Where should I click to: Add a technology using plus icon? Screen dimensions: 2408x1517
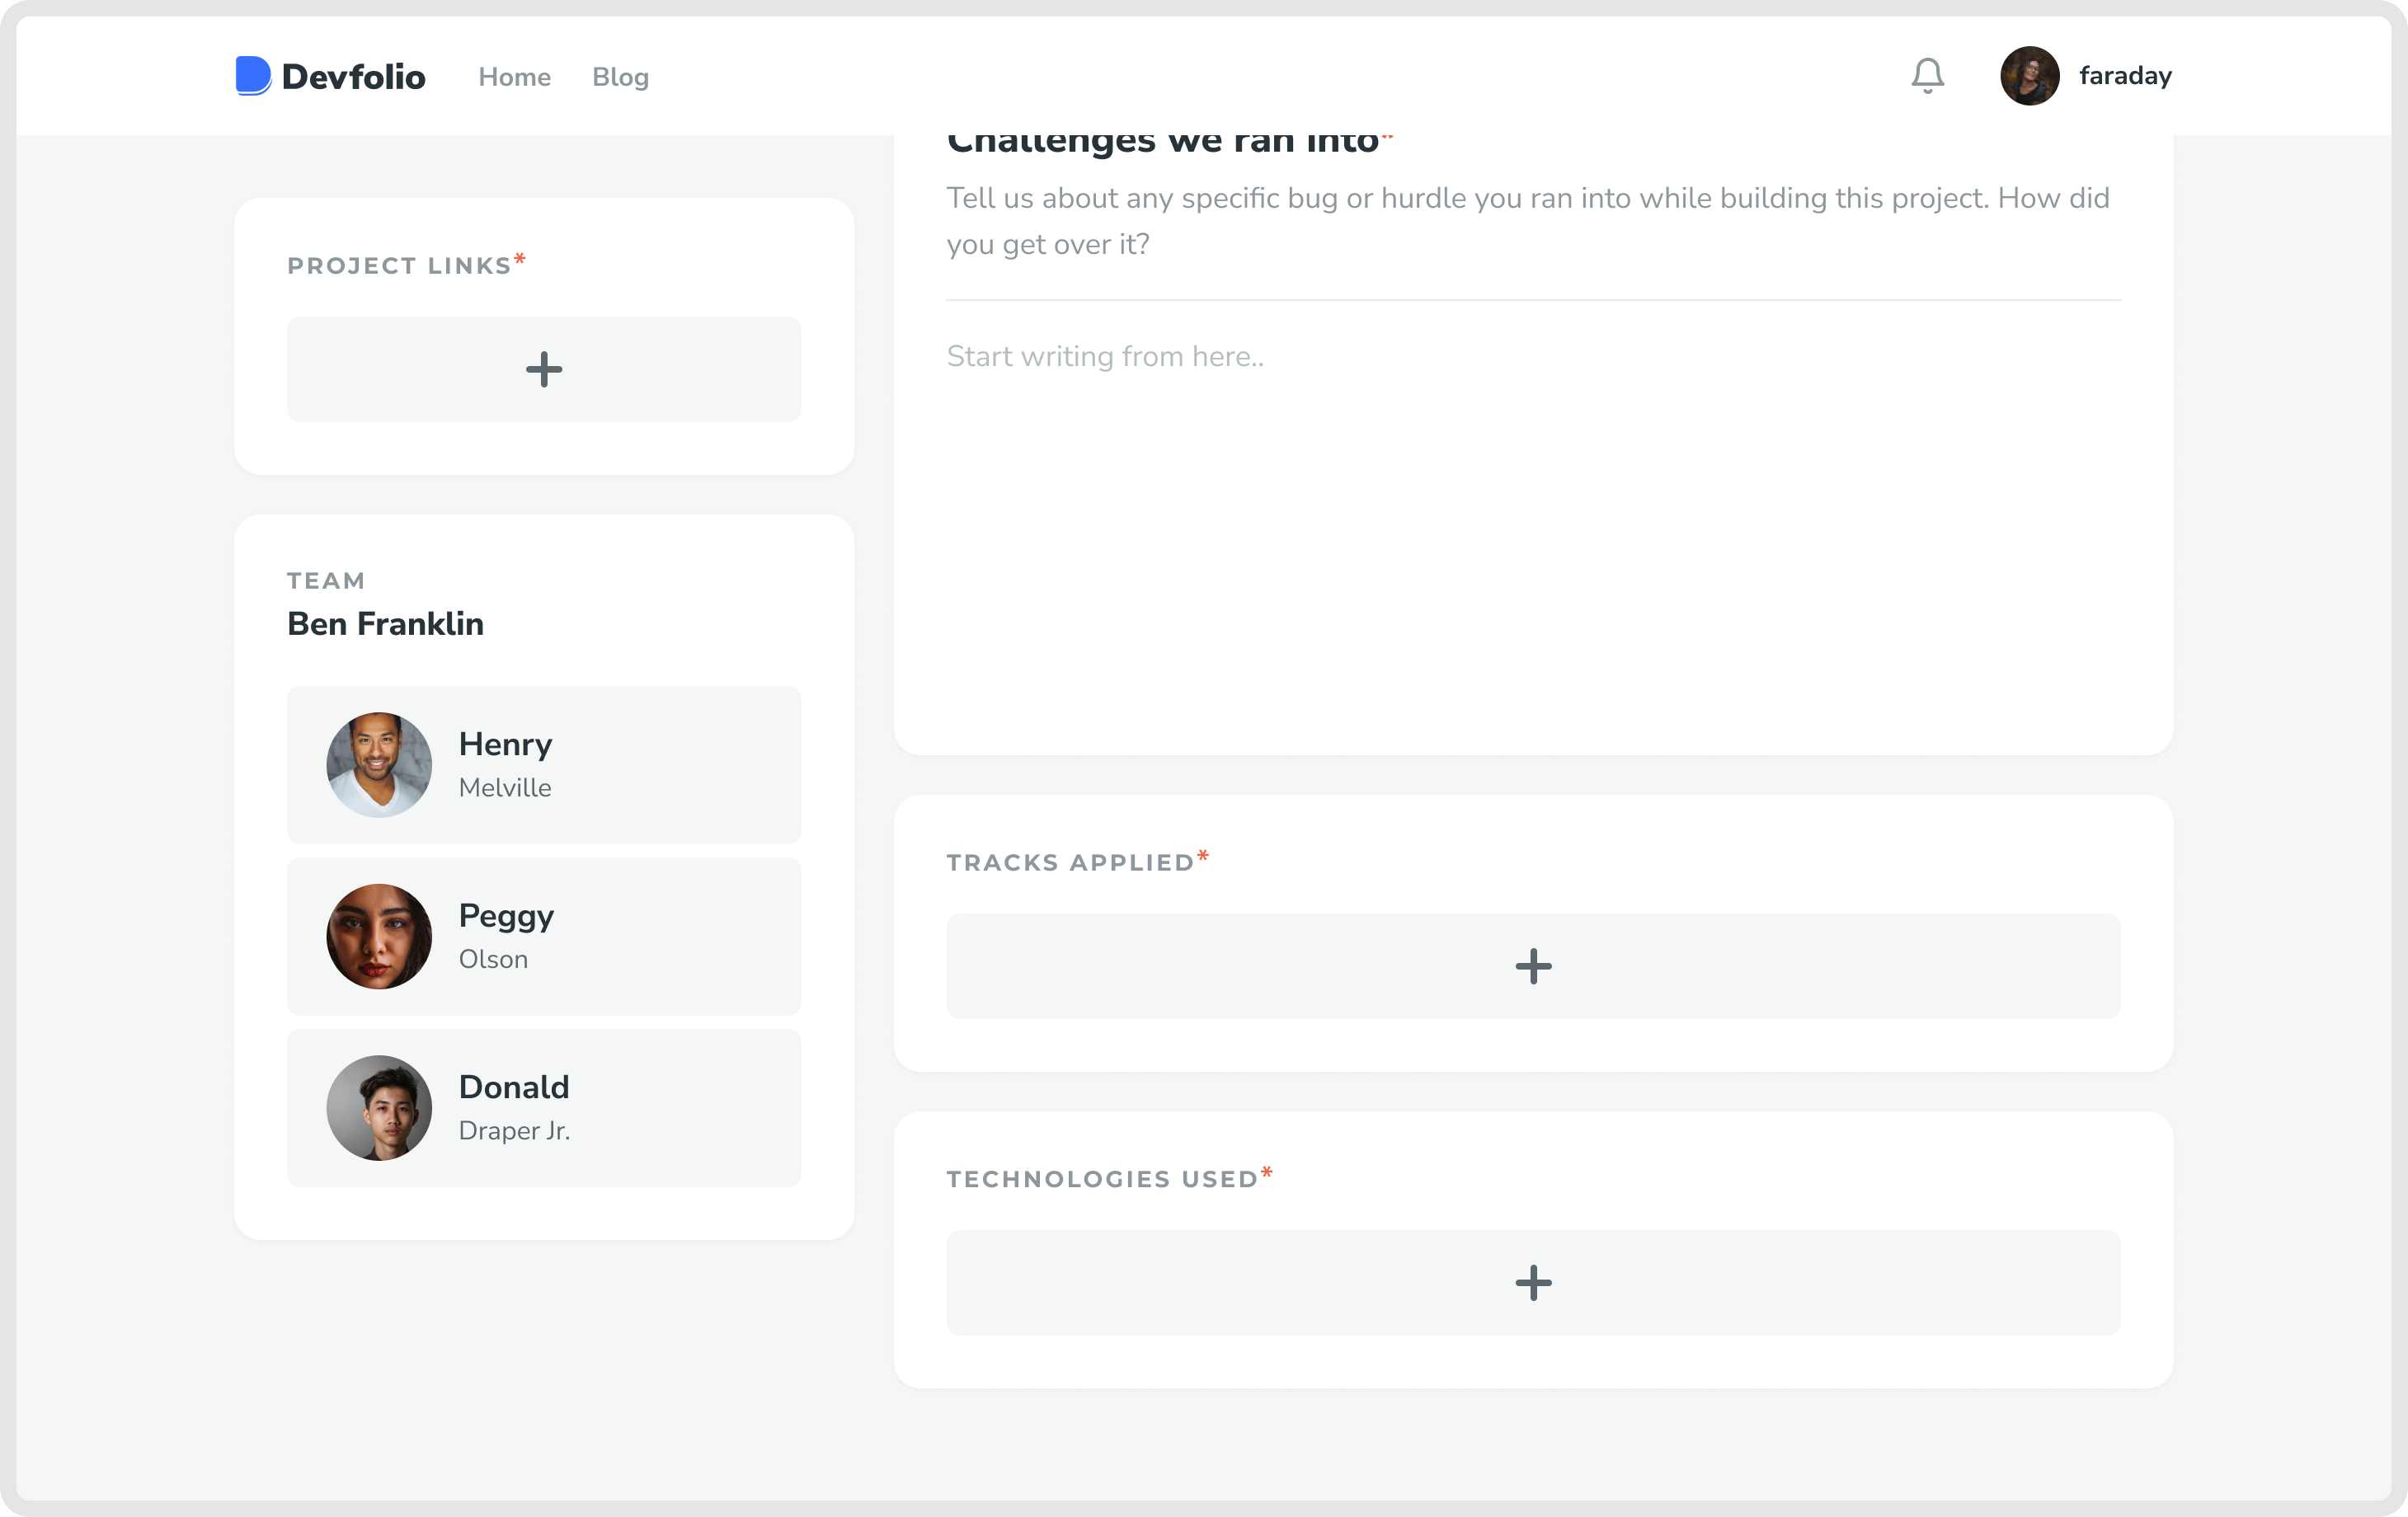tap(1532, 1283)
